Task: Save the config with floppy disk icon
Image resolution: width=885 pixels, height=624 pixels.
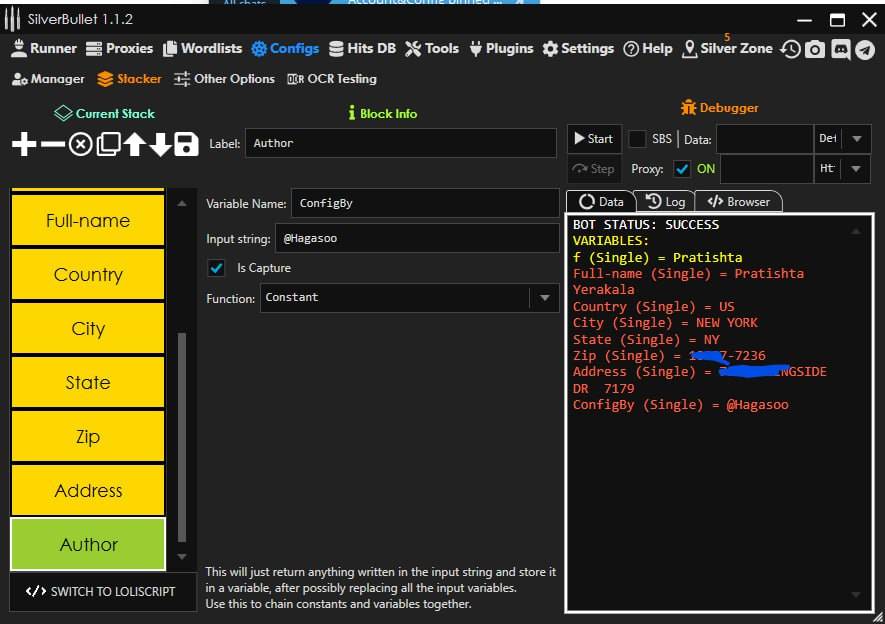Action: [186, 145]
